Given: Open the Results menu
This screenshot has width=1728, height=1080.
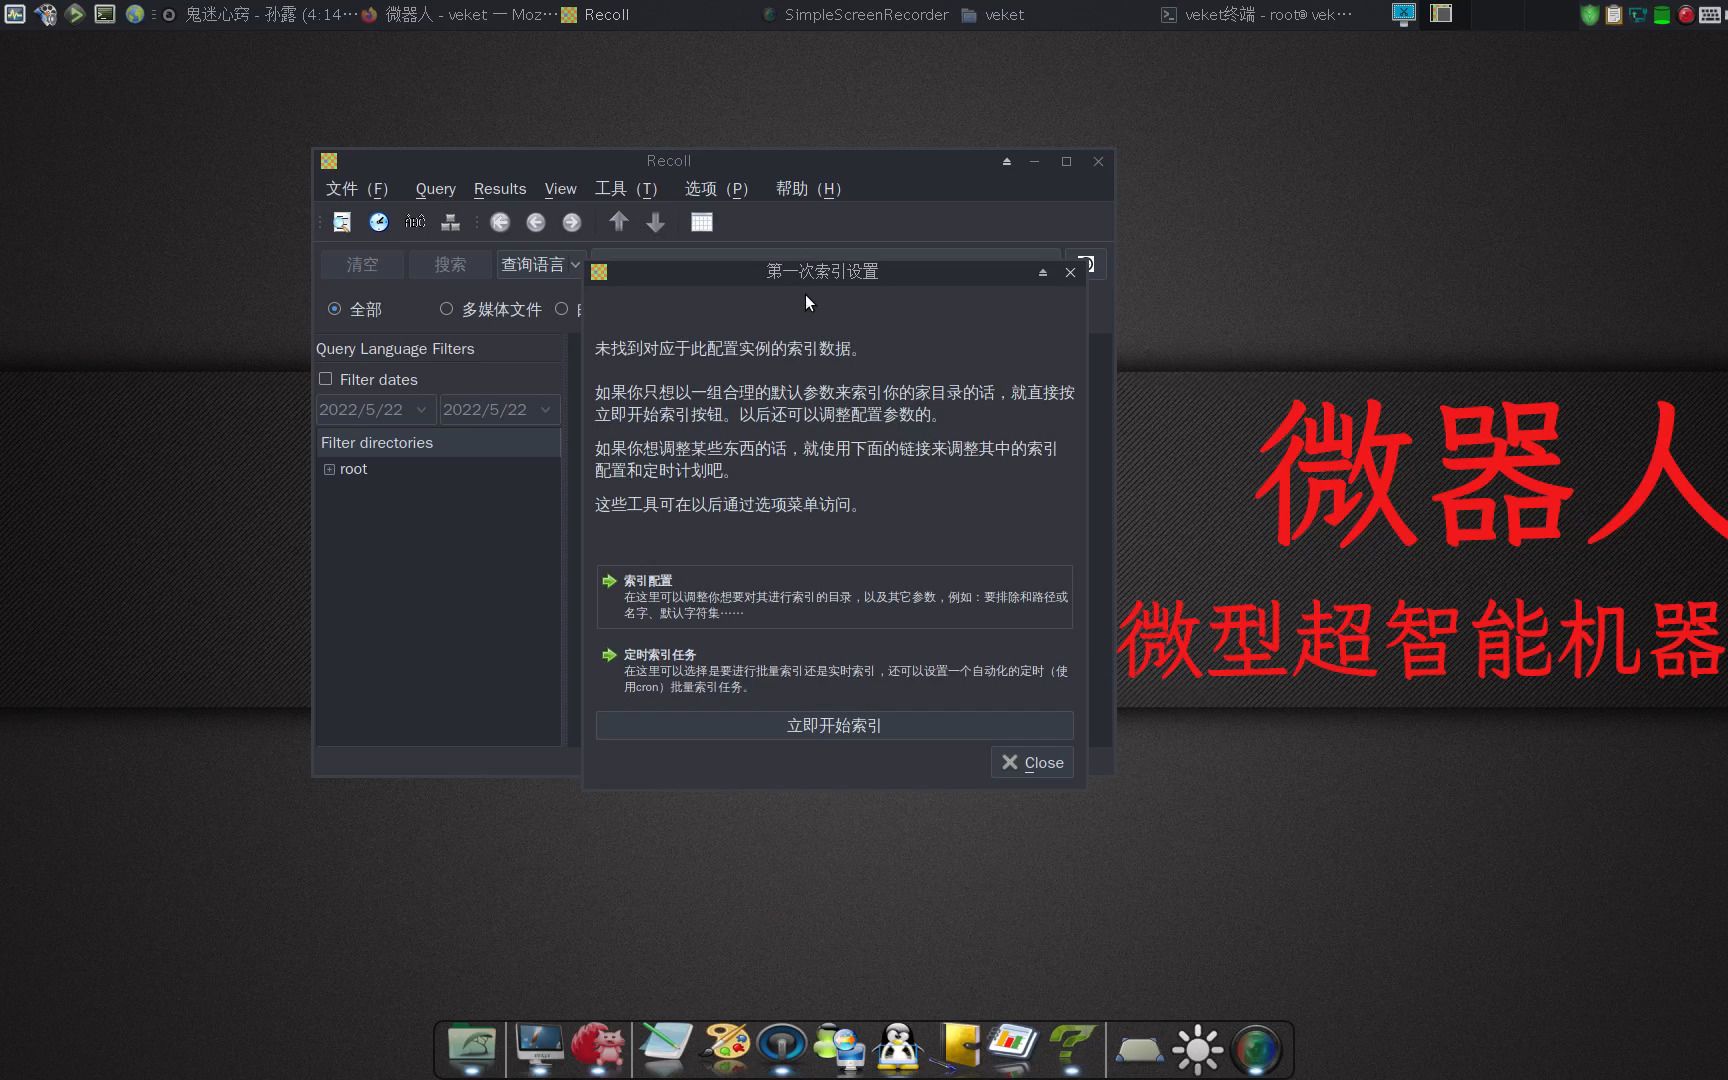Looking at the screenshot, I should point(500,188).
